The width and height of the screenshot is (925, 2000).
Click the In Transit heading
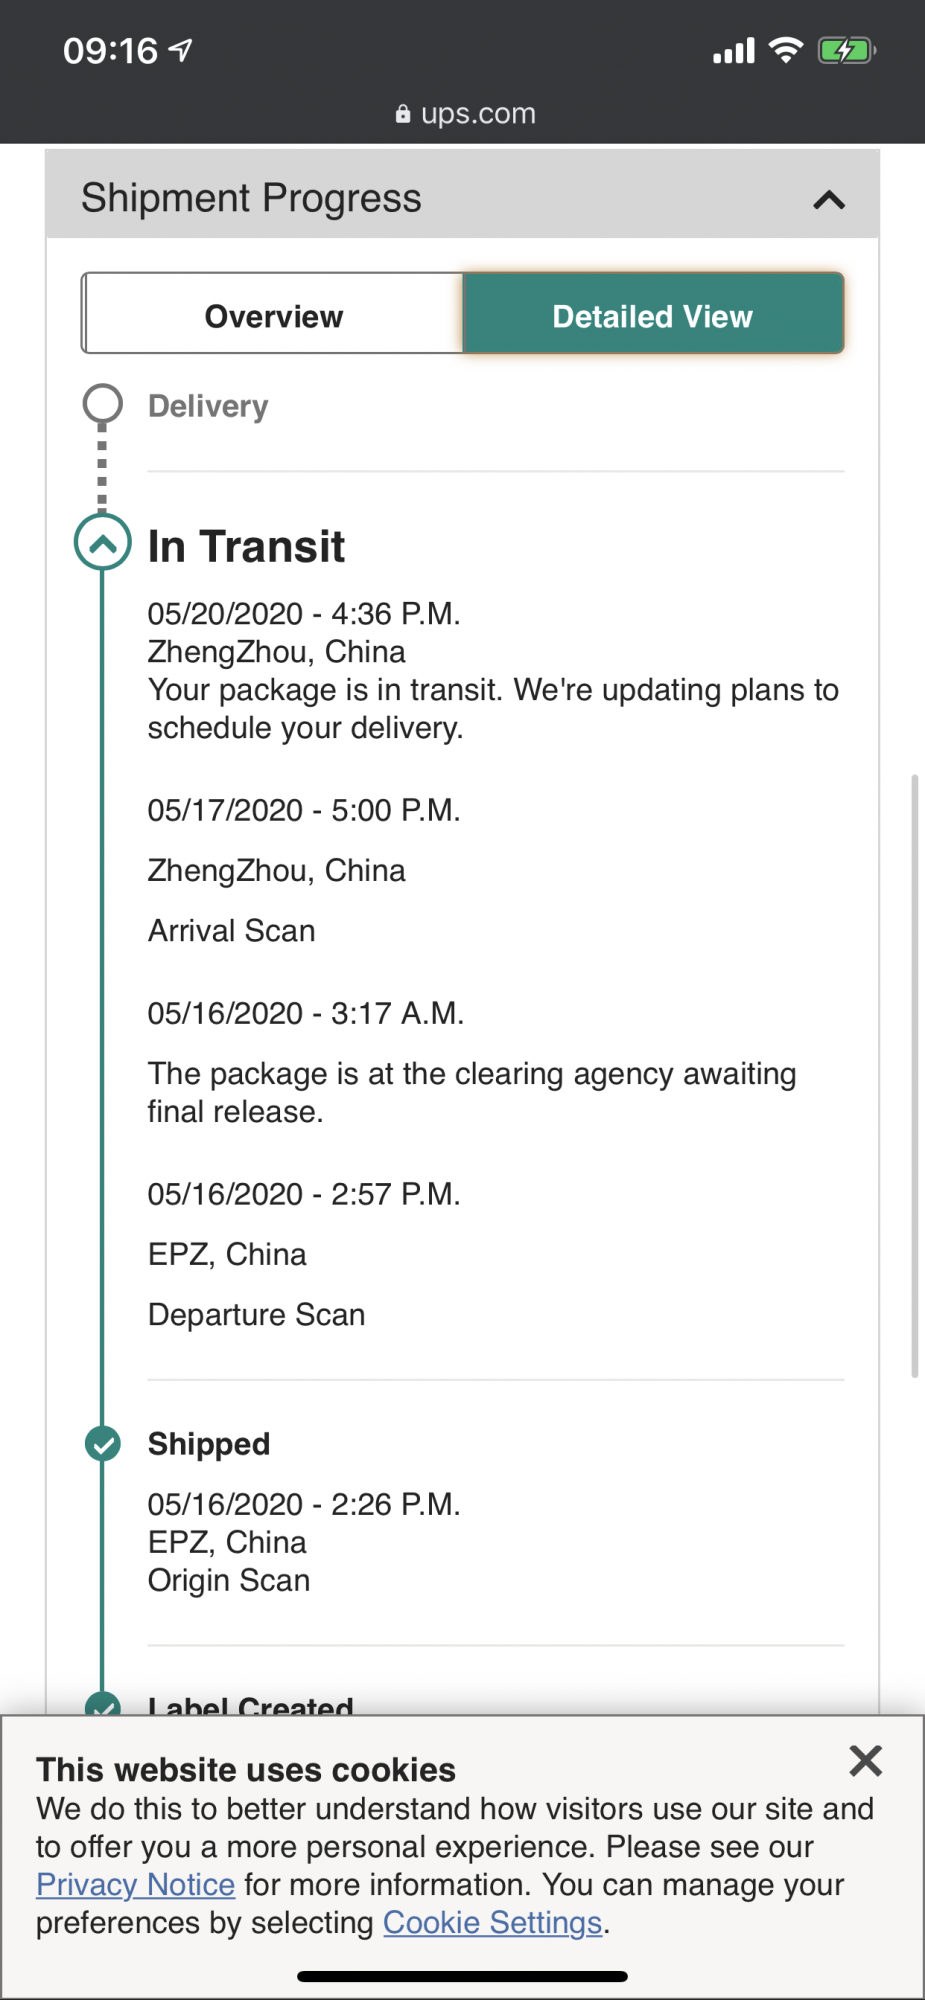tap(246, 547)
